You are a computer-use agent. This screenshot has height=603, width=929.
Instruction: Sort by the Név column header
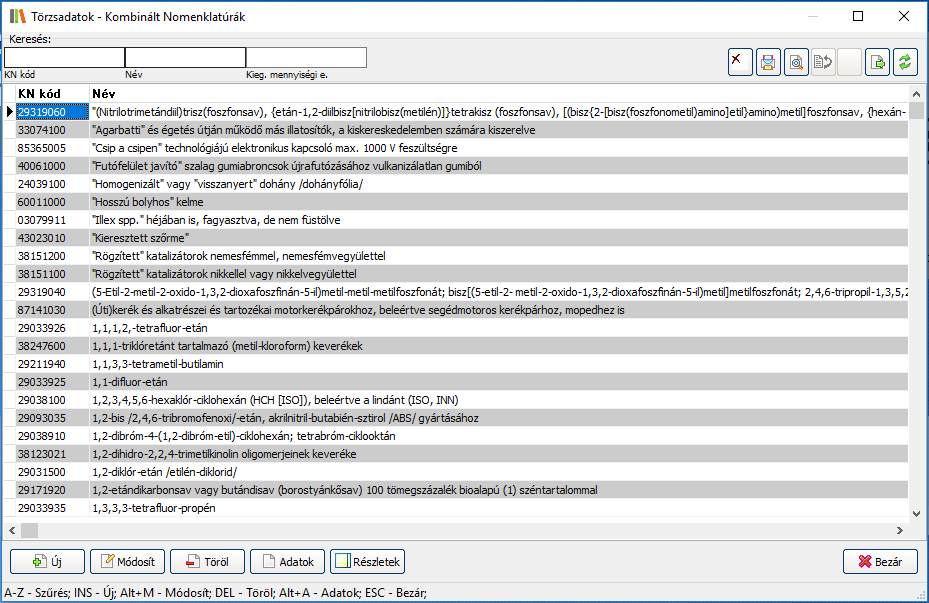(x=104, y=93)
